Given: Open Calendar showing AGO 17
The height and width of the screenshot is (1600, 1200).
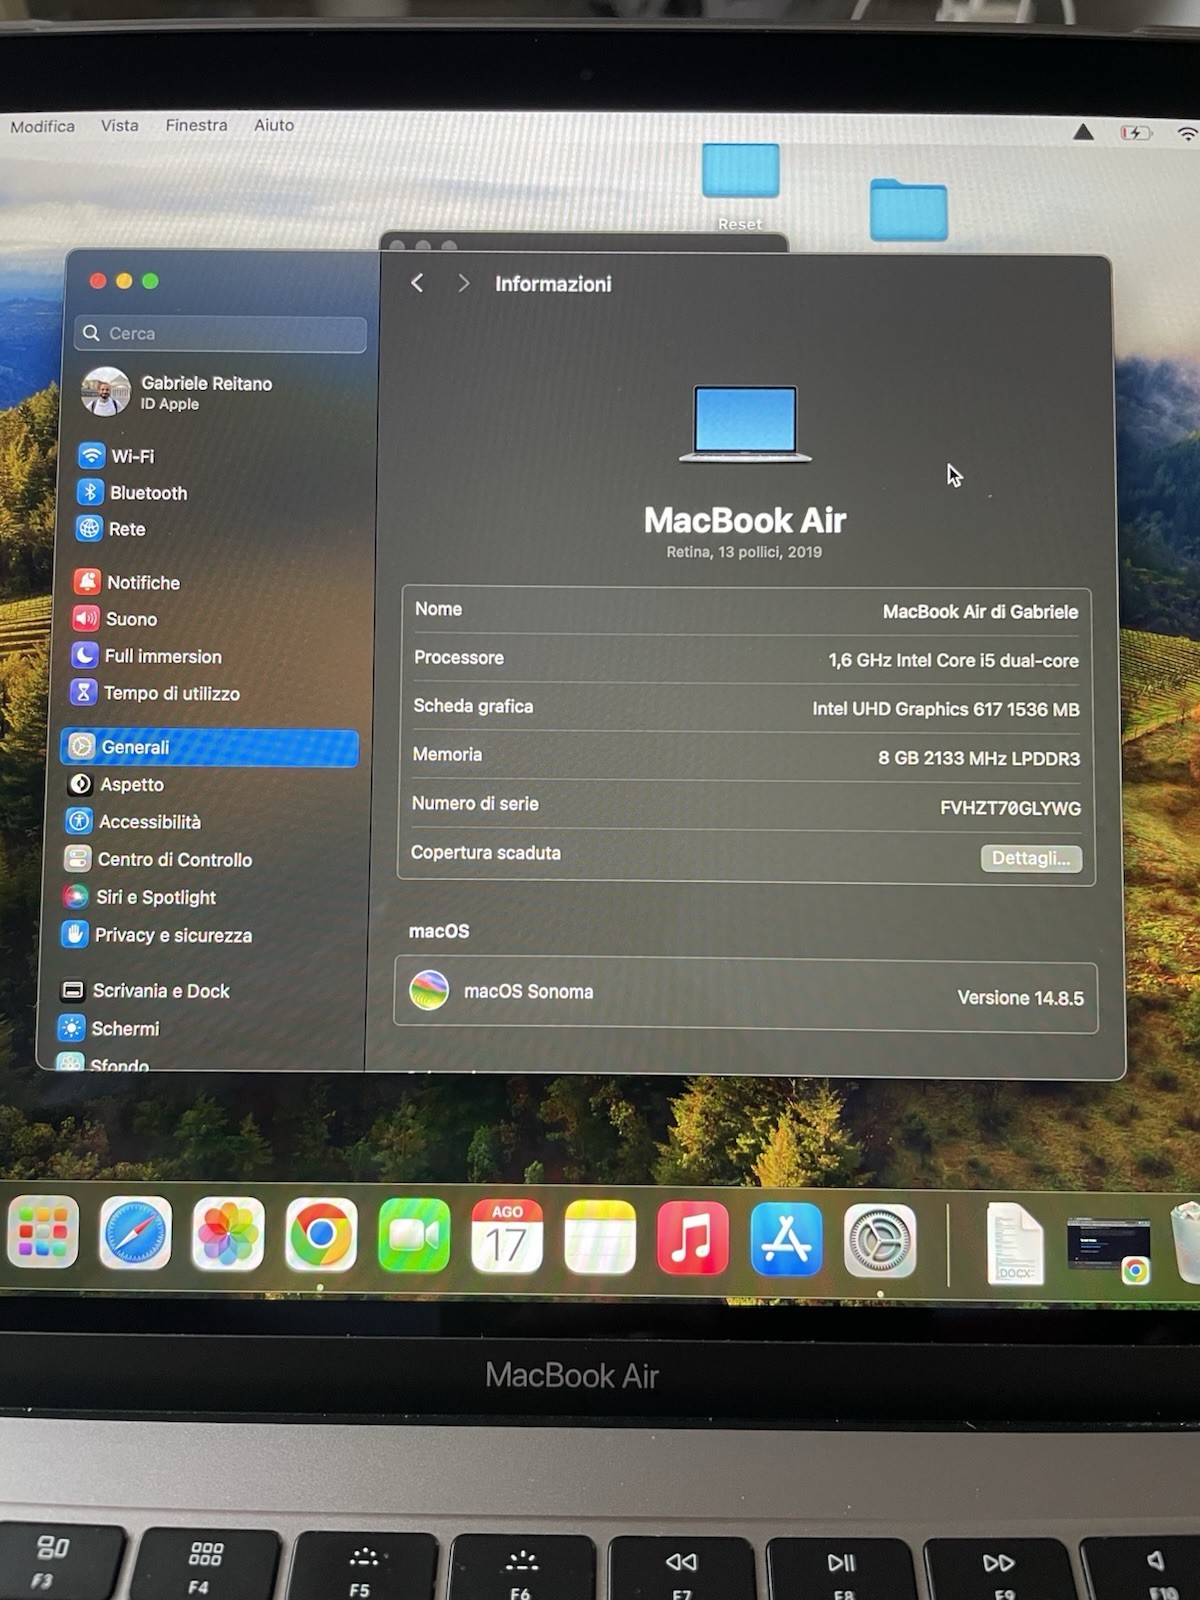Looking at the screenshot, I should coord(507,1237).
